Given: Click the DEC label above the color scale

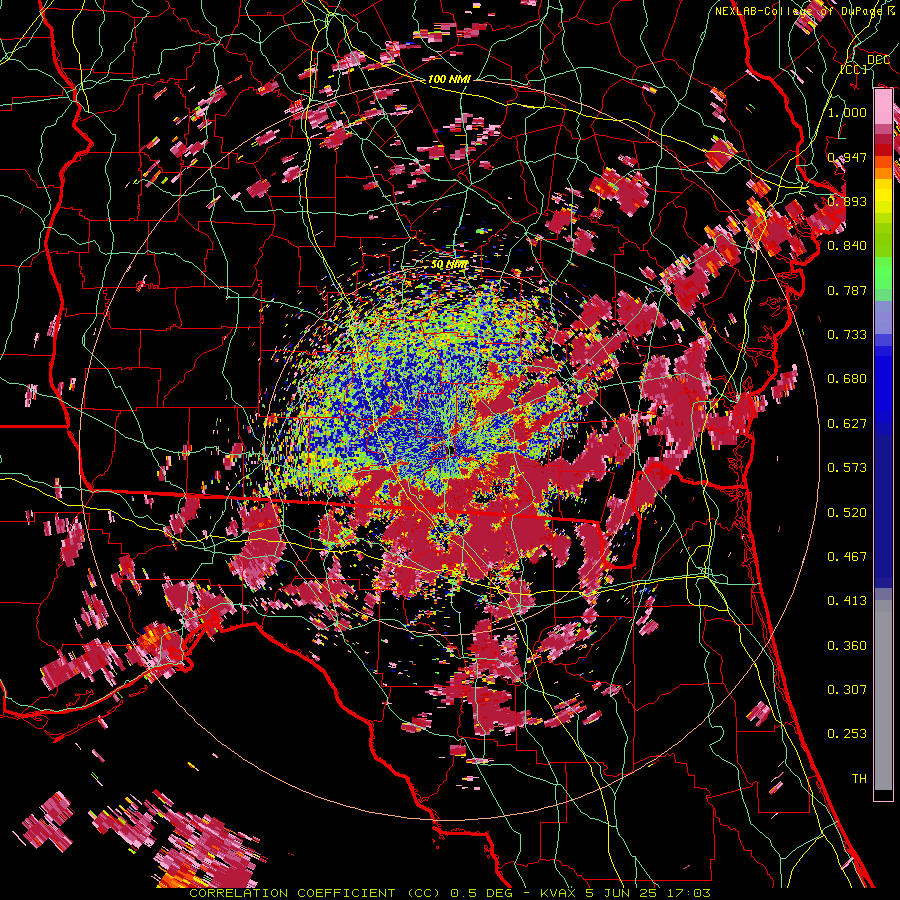Looking at the screenshot, I should (x=878, y=59).
